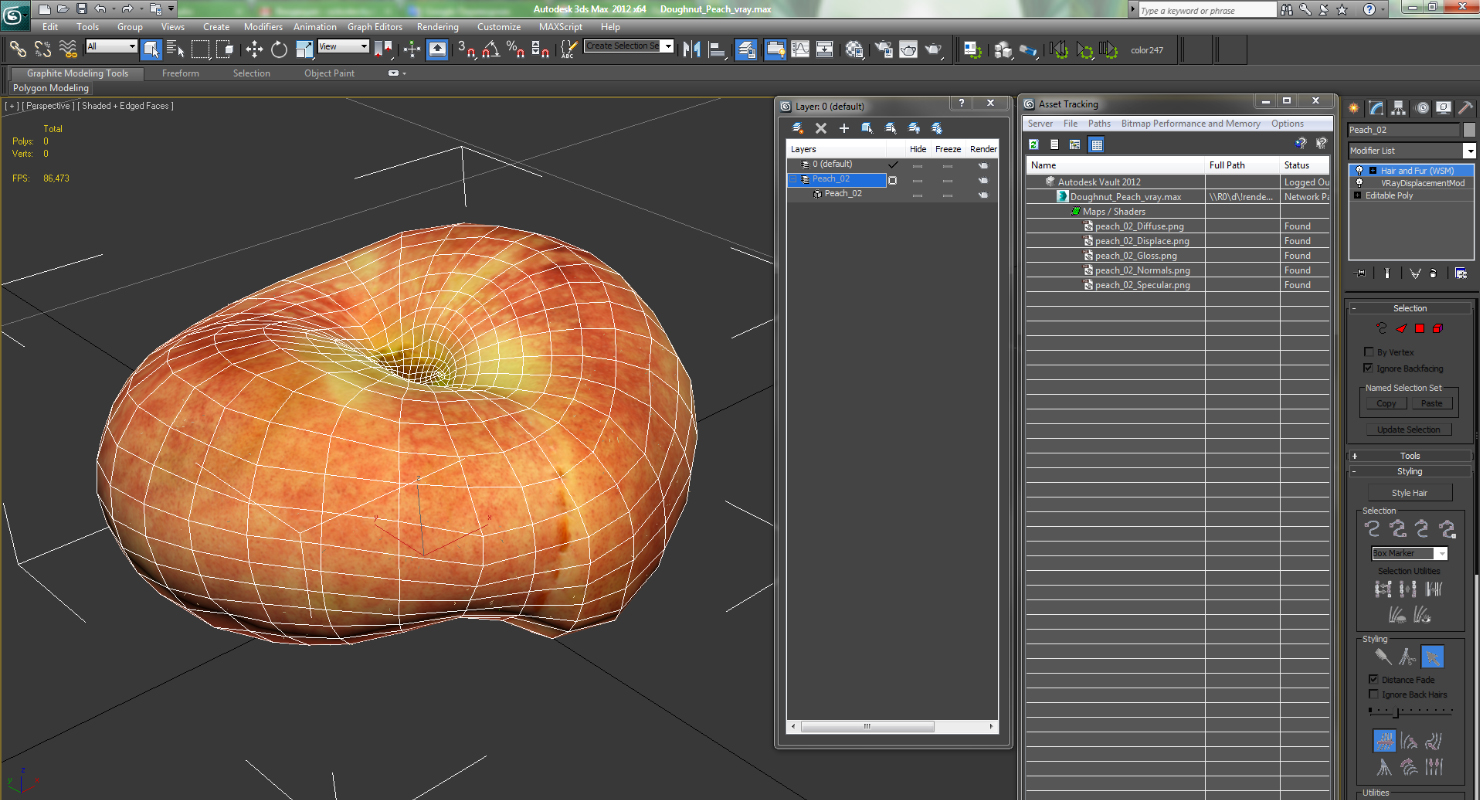Click Configure Modifier Sets icon

click(x=1461, y=273)
